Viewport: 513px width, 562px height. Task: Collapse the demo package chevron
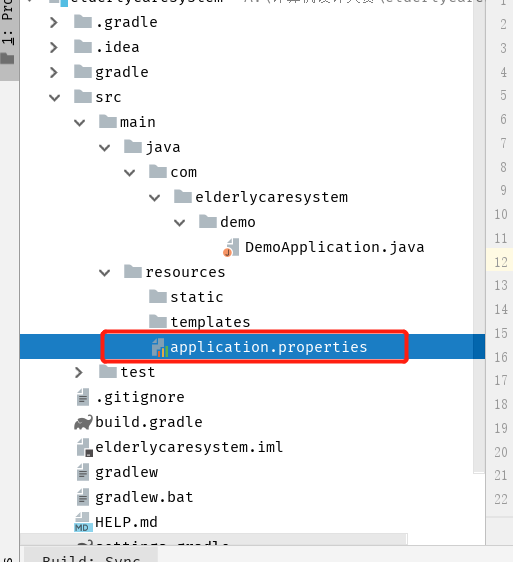tap(179, 223)
